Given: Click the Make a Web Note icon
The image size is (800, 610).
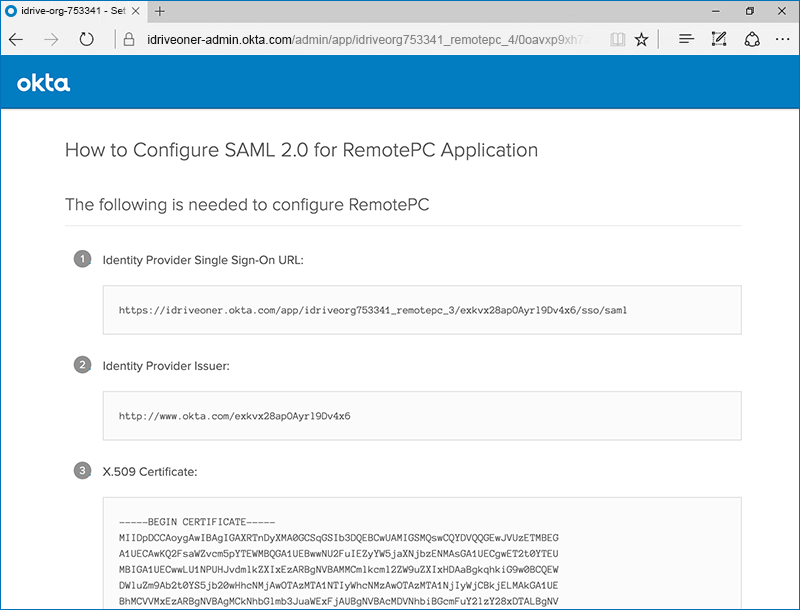Looking at the screenshot, I should 718,40.
